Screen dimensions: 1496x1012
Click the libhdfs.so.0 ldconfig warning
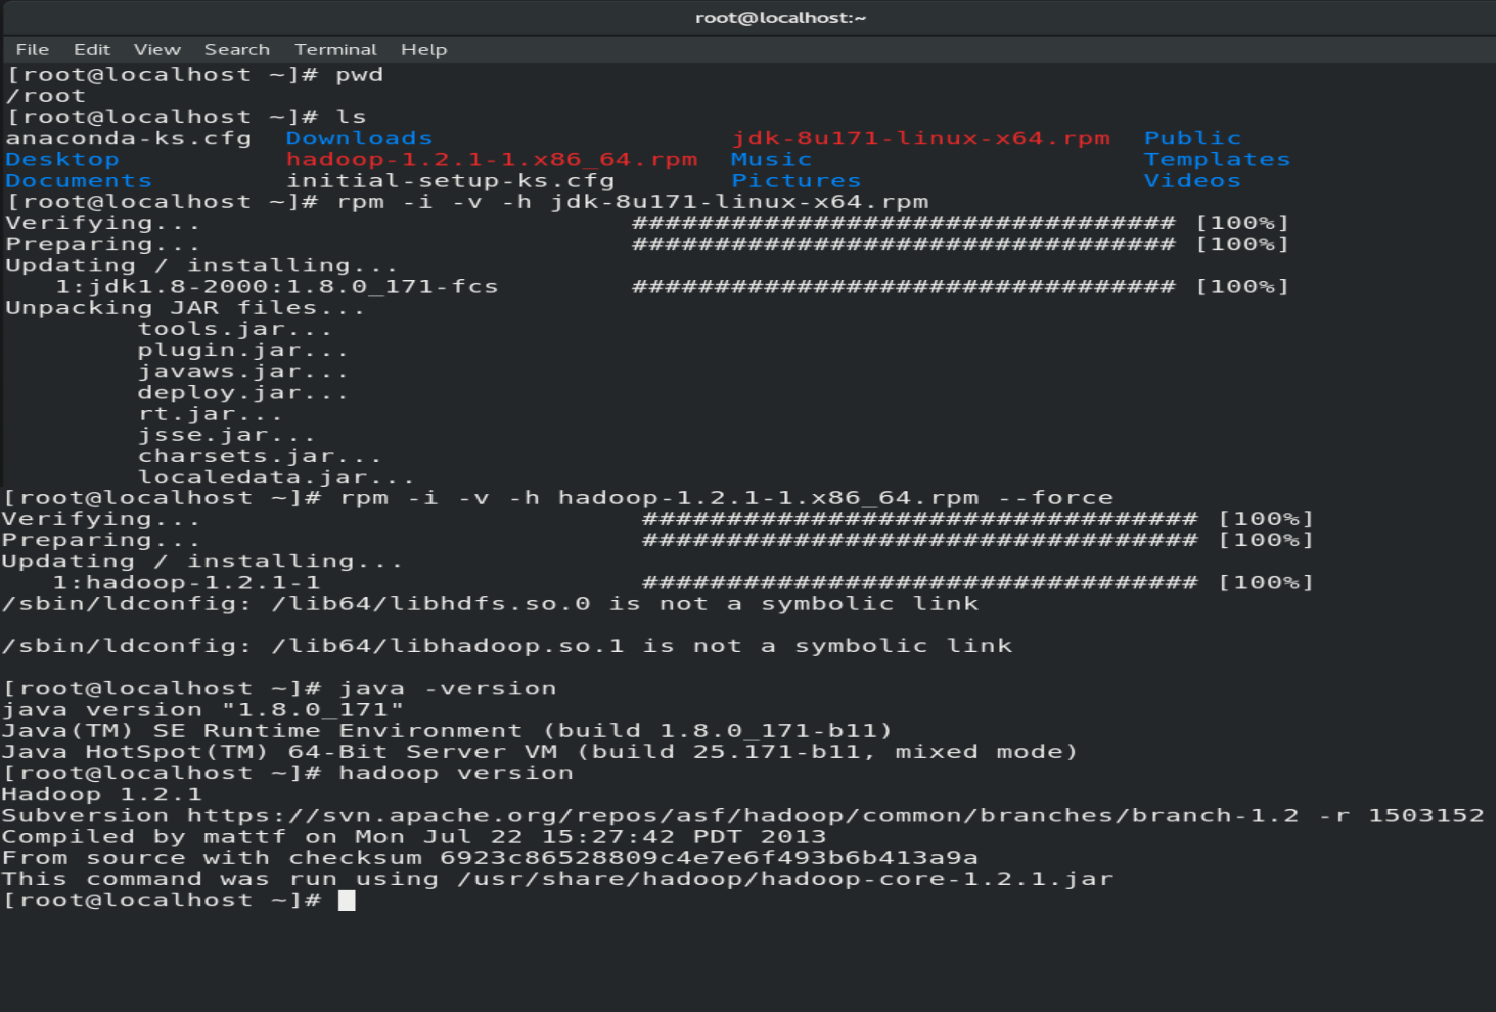click(490, 603)
